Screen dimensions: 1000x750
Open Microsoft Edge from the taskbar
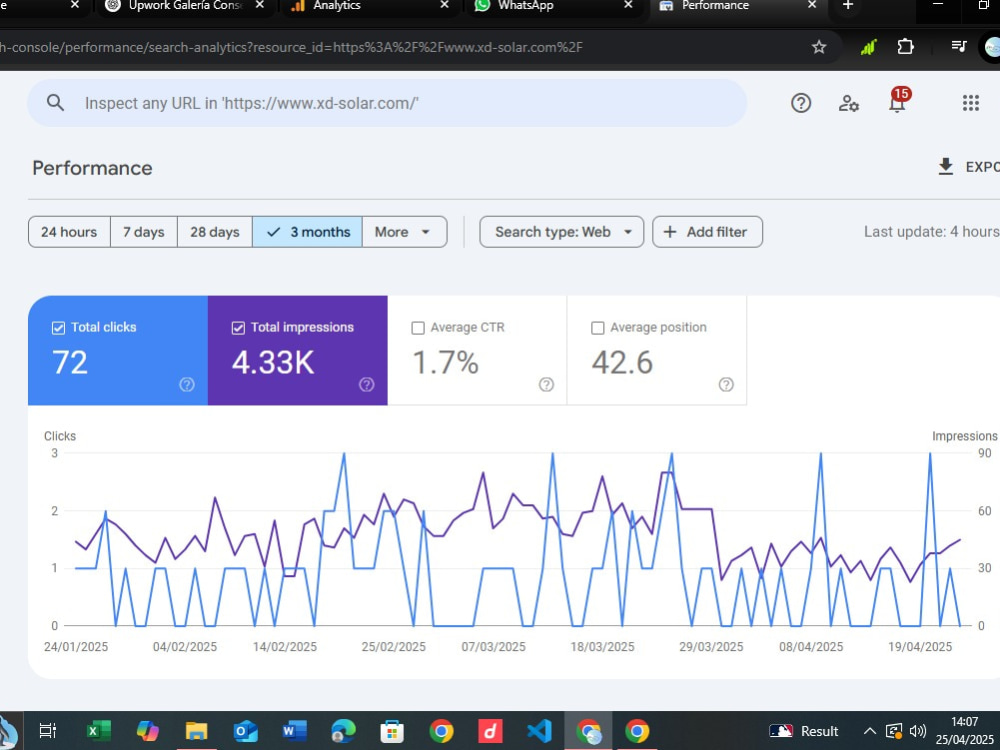pos(343,731)
